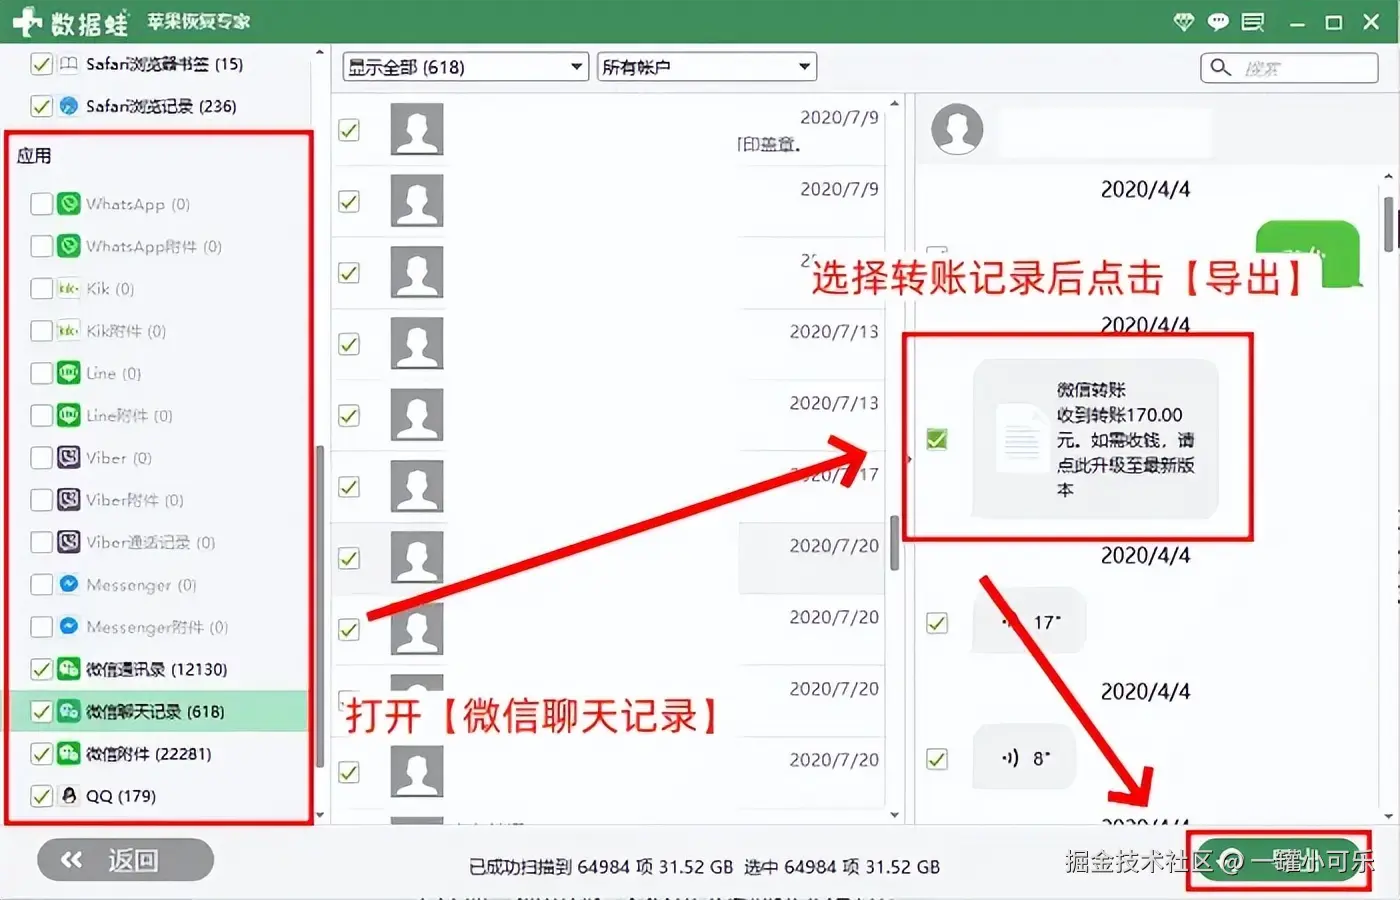1400x900 pixels.
Task: Click the 微信附件 WeChat icon
Action: coord(68,753)
